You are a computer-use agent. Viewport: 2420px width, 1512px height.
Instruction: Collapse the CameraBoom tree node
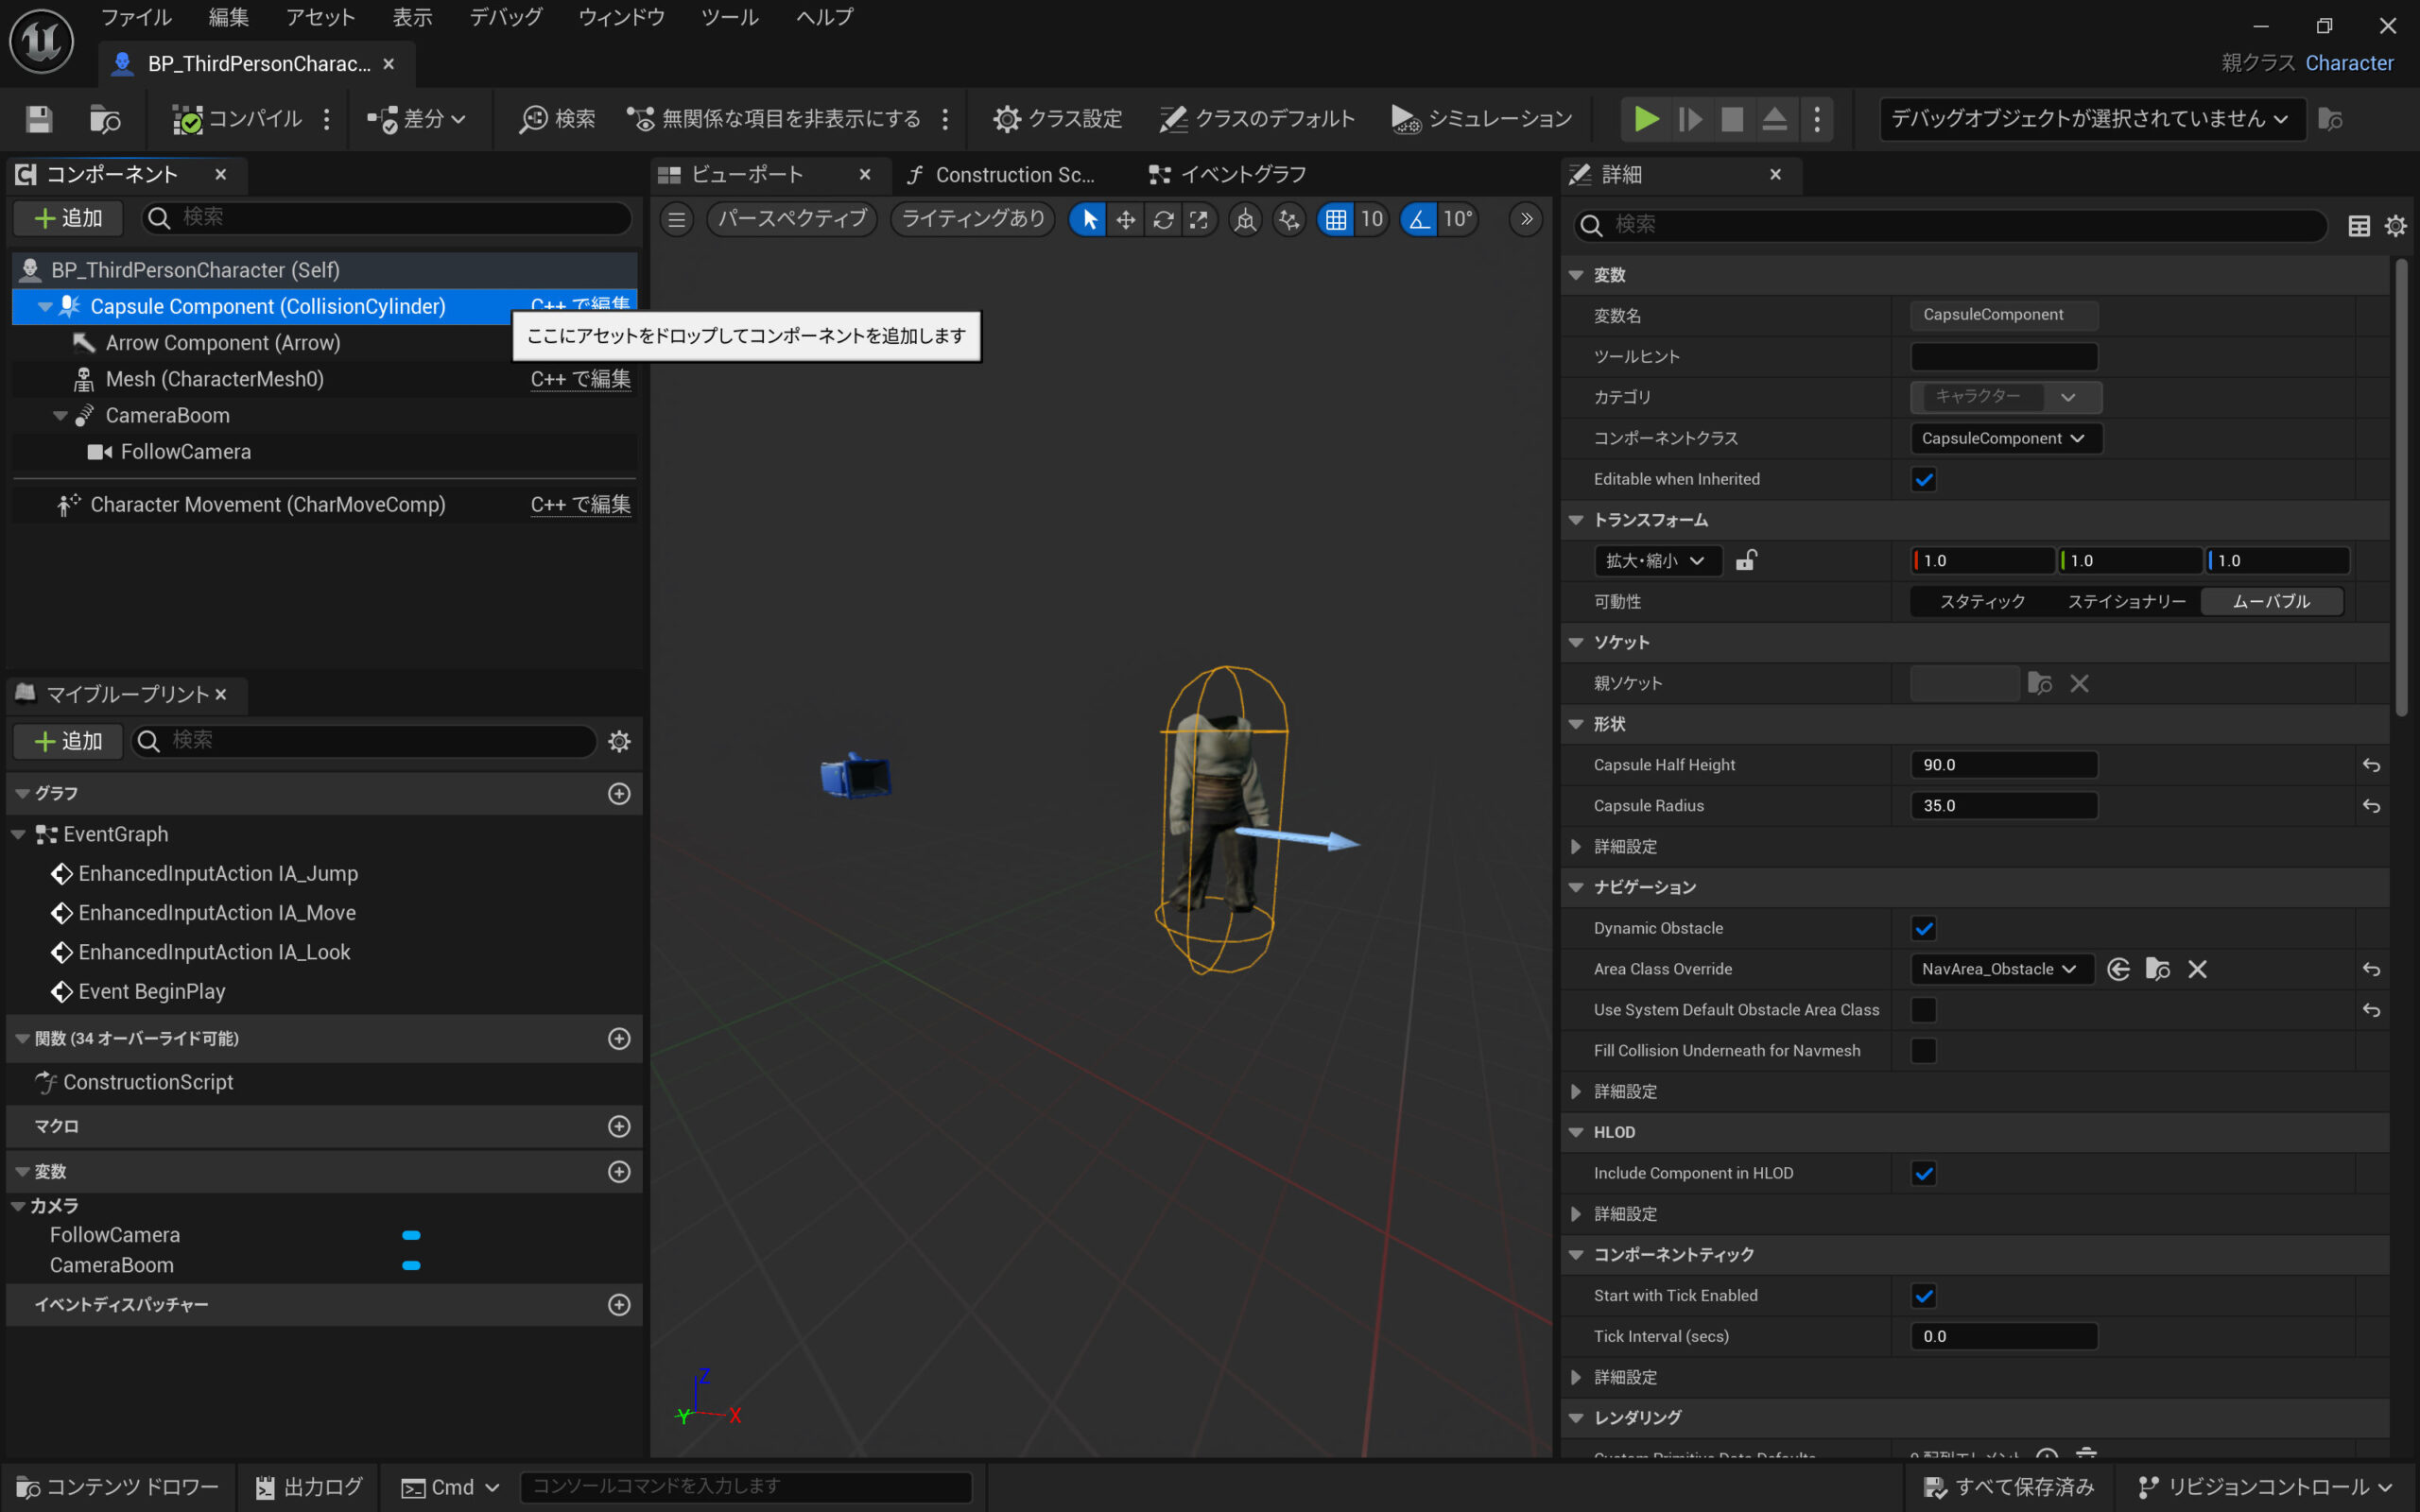(x=60, y=416)
